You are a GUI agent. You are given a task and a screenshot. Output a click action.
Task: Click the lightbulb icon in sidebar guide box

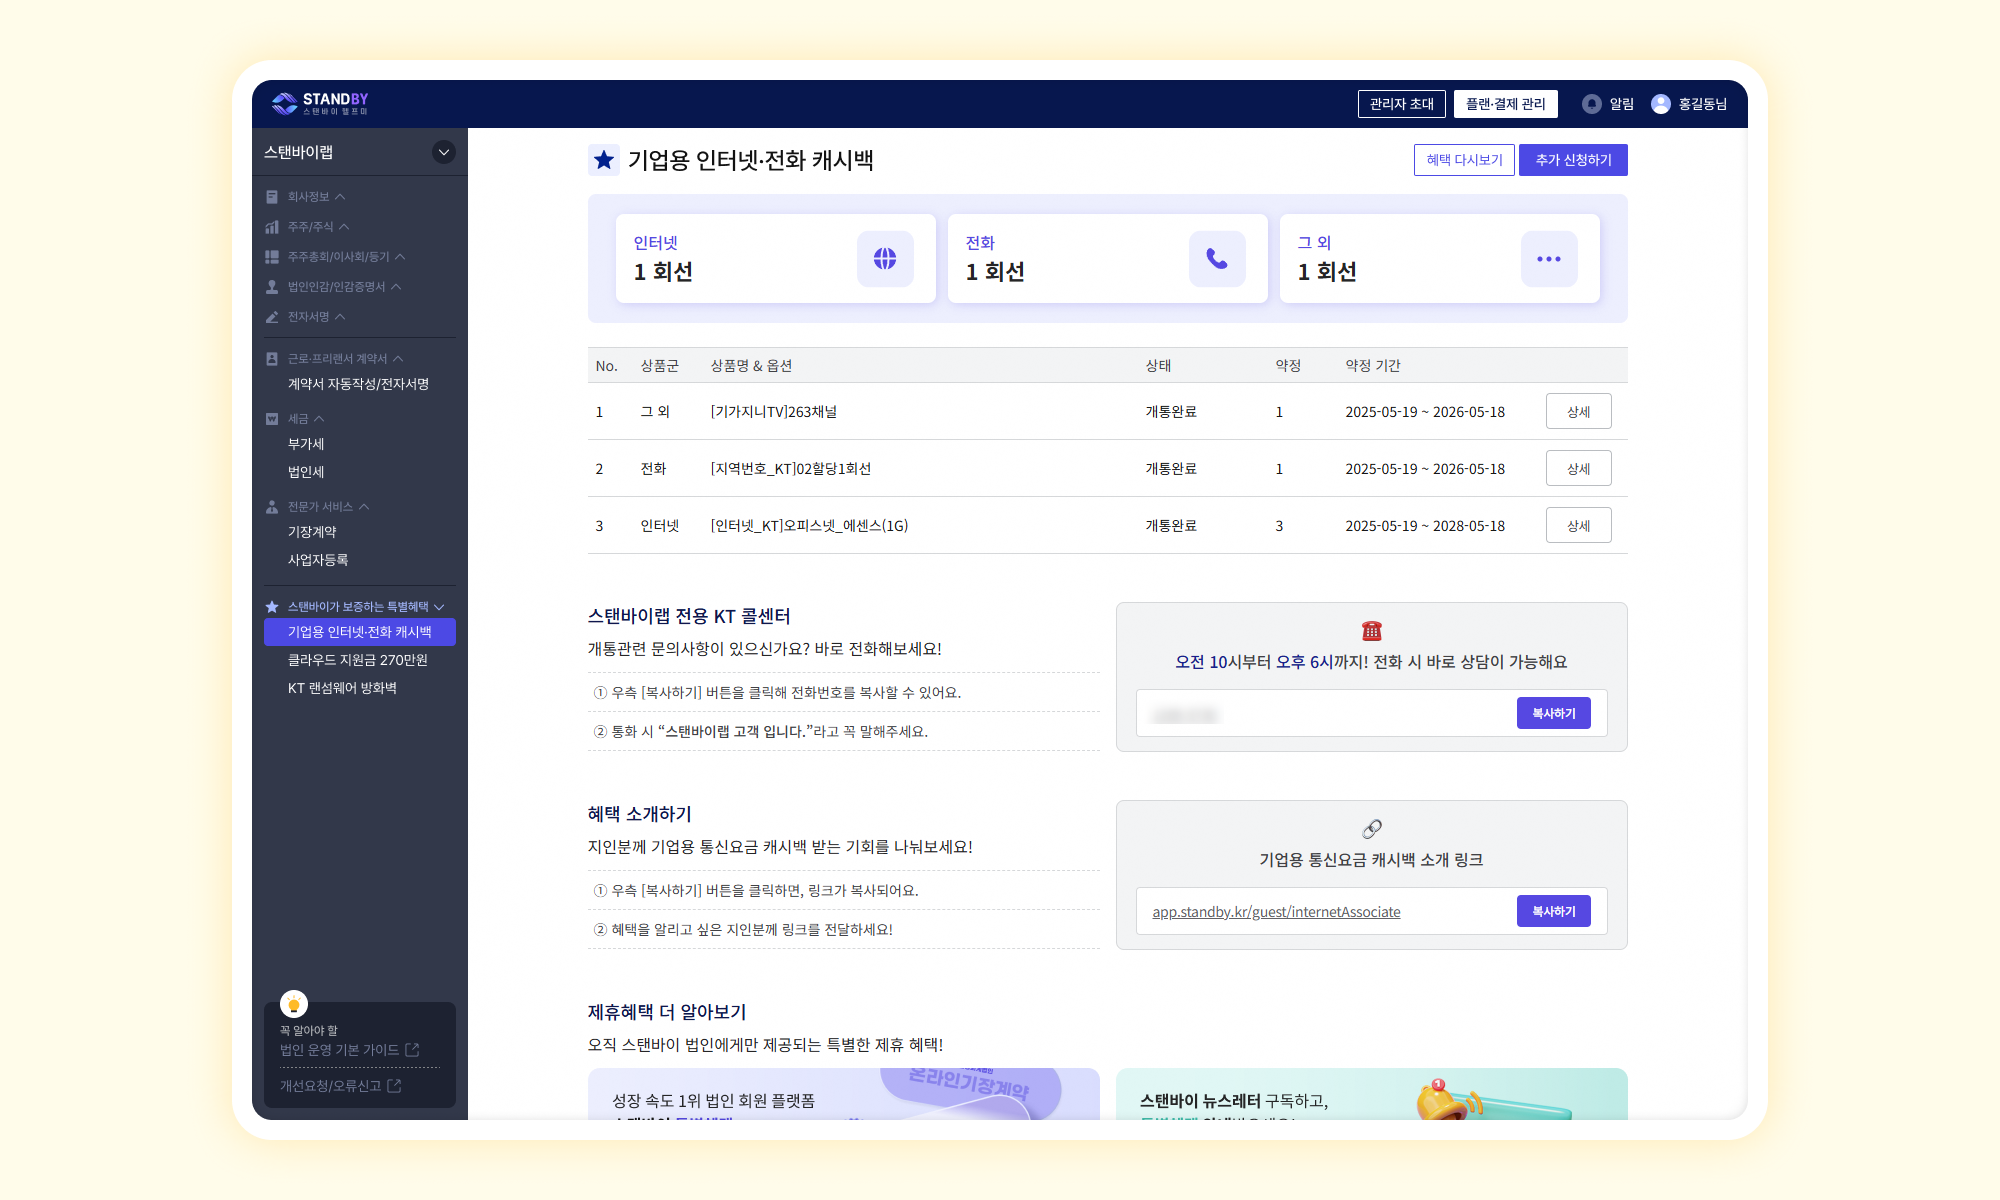pyautogui.click(x=294, y=1004)
